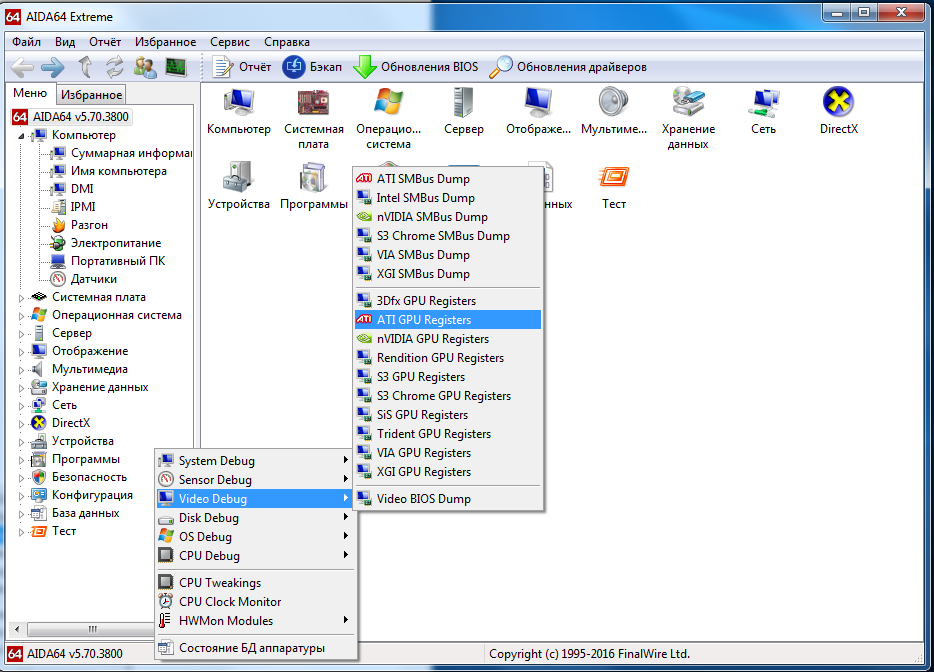Click Обновления BIOS toolbar button
This screenshot has height=672, width=934.
(x=416, y=67)
